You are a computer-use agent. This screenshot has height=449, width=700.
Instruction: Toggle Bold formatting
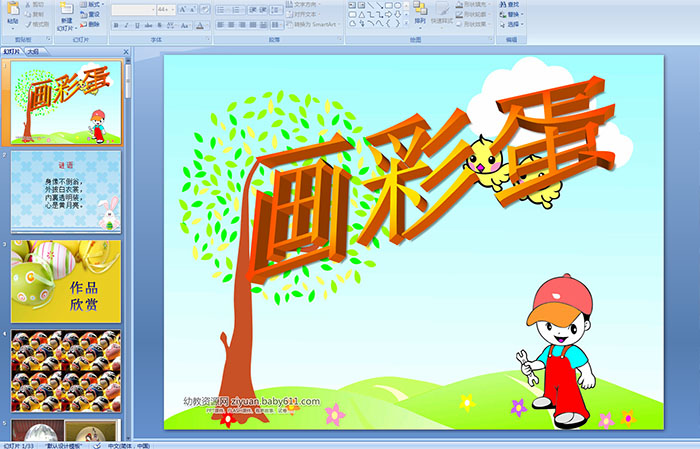click(116, 25)
